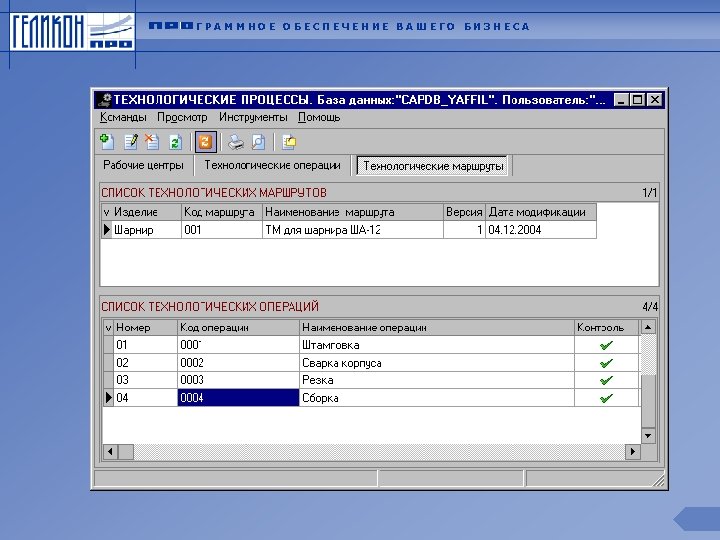The height and width of the screenshot is (540, 720).
Task: Click the Наименование операции column header
Action: 437,327
